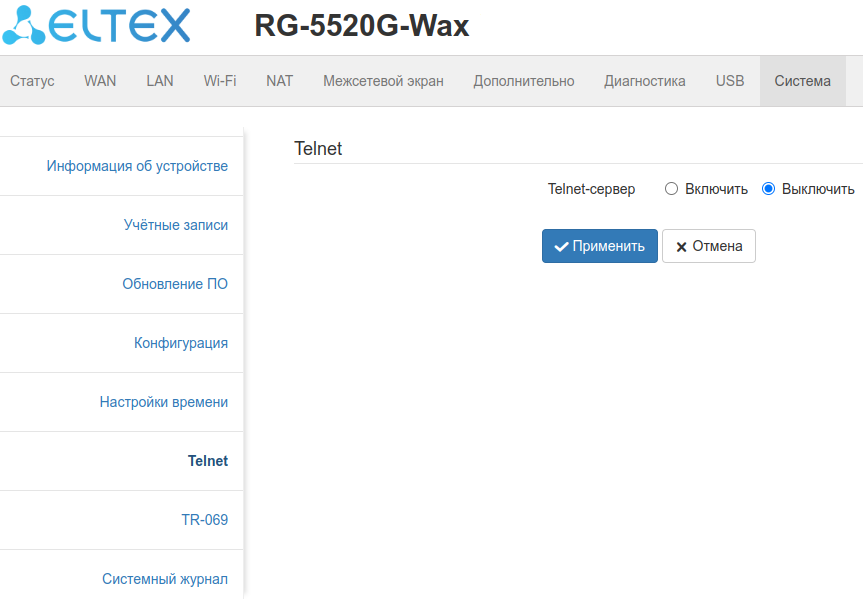Click the RG-5520G-Wax model title
863x609 pixels.
[x=362, y=25]
